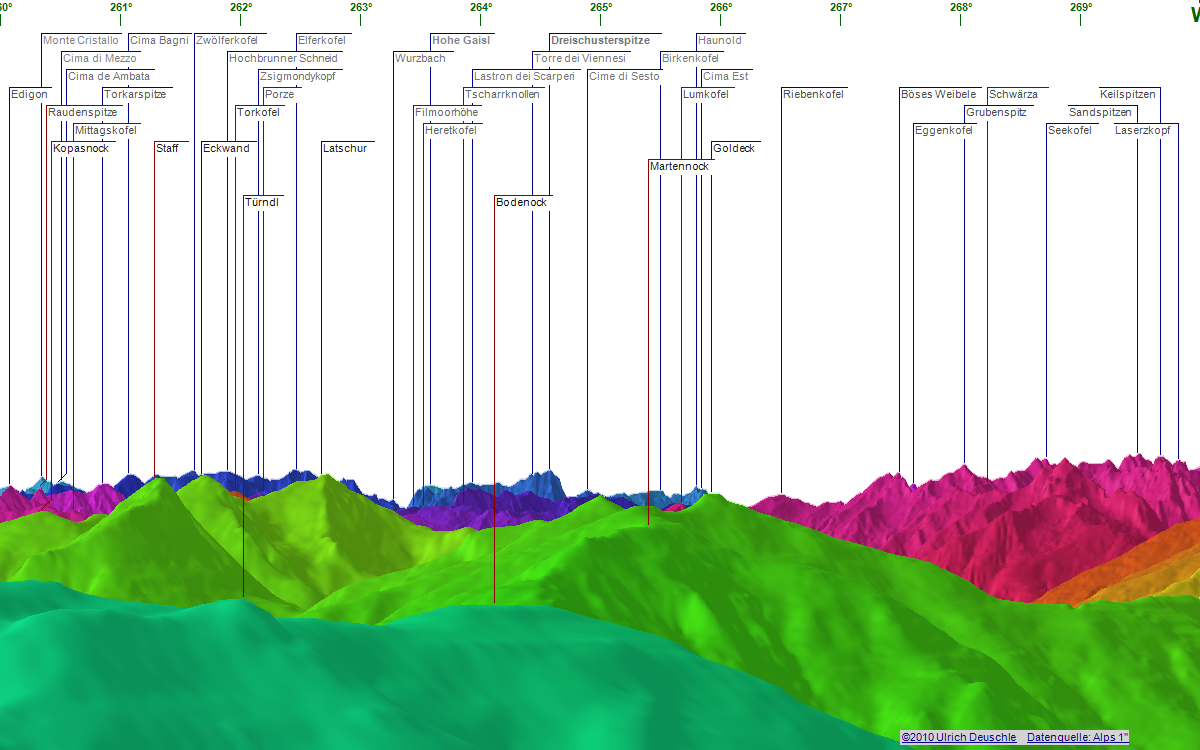The image size is (1200, 750).
Task: Select the Türndl peak label
Action: [x=262, y=203]
